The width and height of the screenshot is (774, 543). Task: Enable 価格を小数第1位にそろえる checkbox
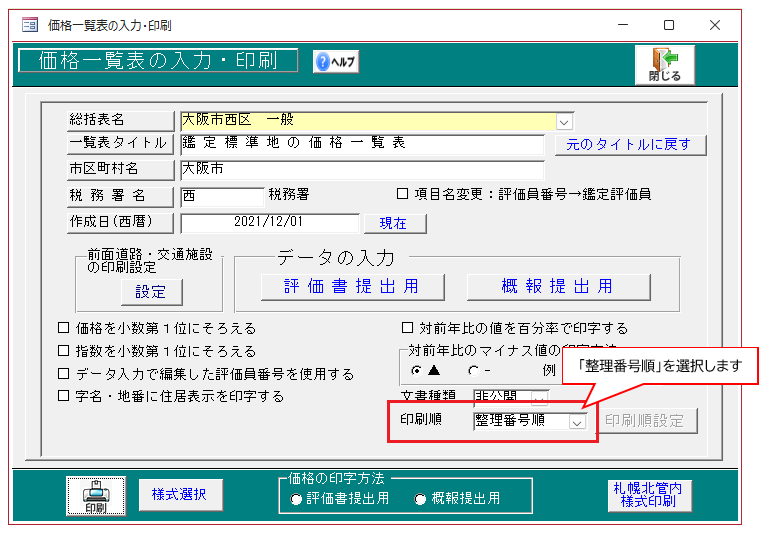point(64,328)
